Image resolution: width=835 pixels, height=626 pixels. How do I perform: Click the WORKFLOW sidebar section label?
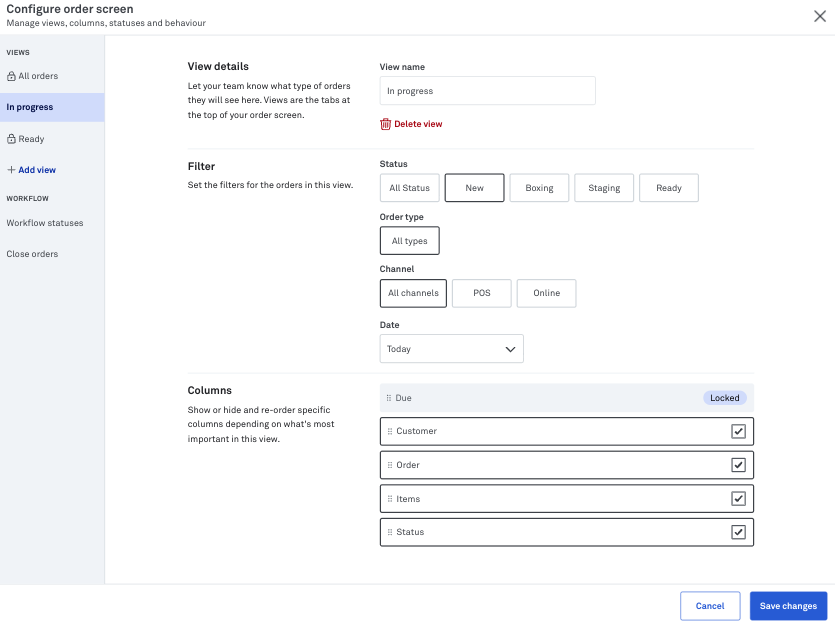[x=28, y=199]
